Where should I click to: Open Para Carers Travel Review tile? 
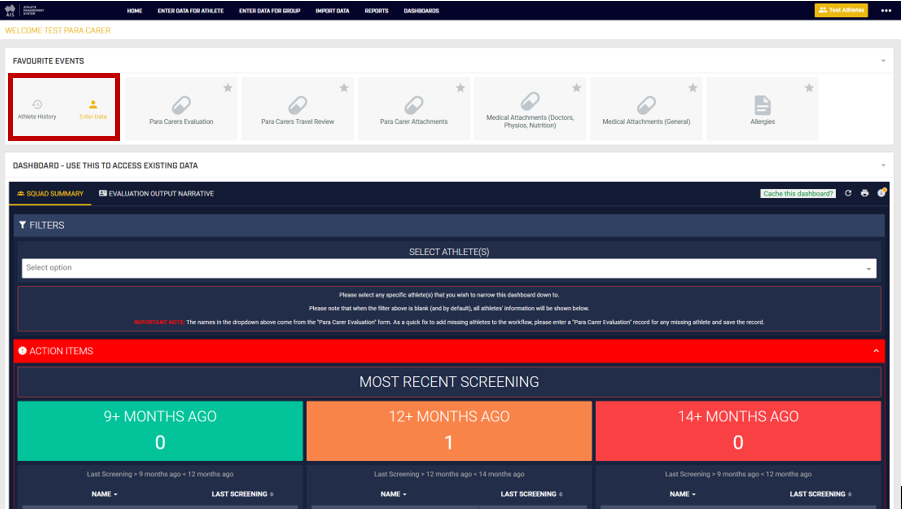[298, 109]
